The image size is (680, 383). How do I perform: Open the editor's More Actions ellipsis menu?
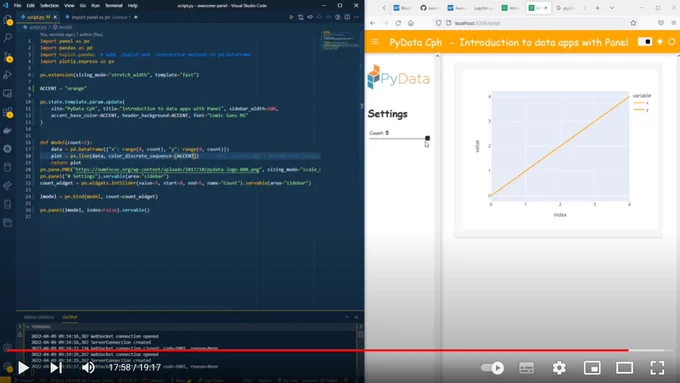[356, 17]
